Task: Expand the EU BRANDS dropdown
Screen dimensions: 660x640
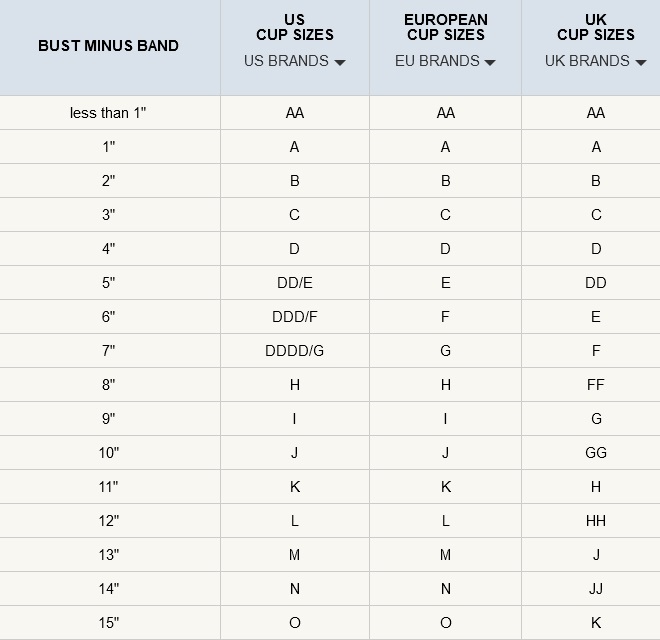Action: coord(445,61)
